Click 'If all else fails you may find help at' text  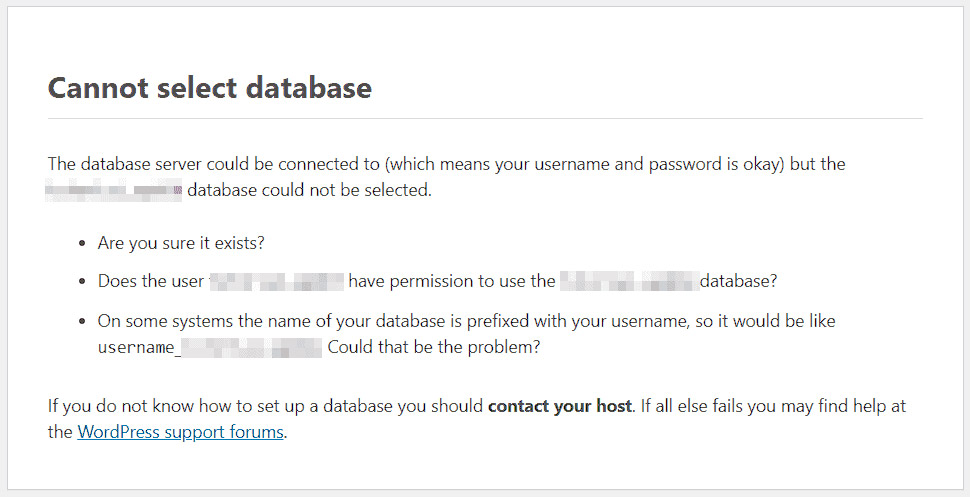point(772,407)
